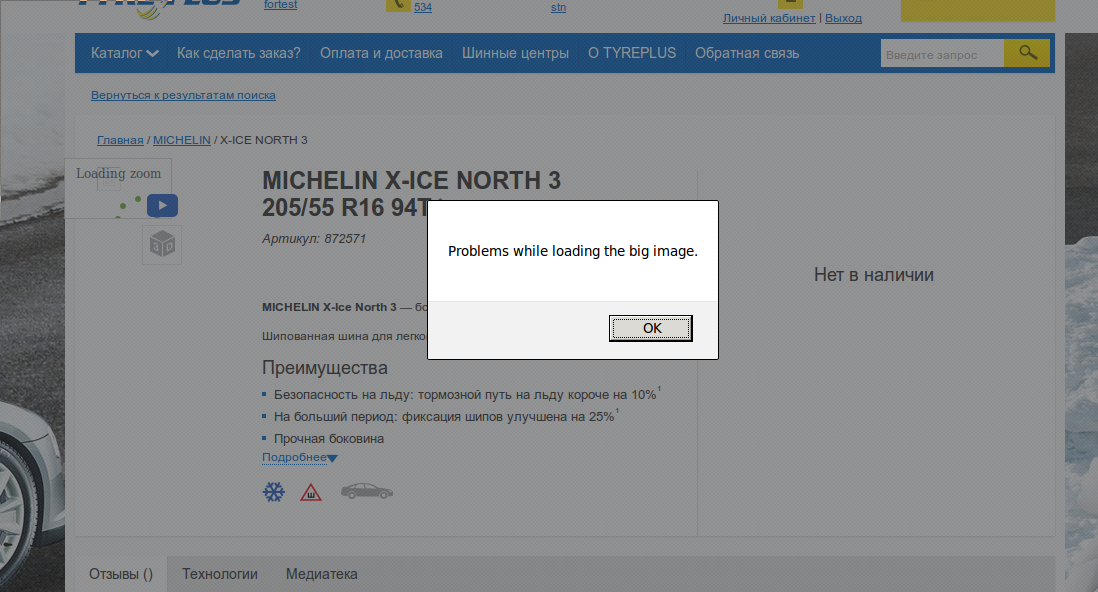
Task: Click the Преимущества heading
Action: pos(324,368)
